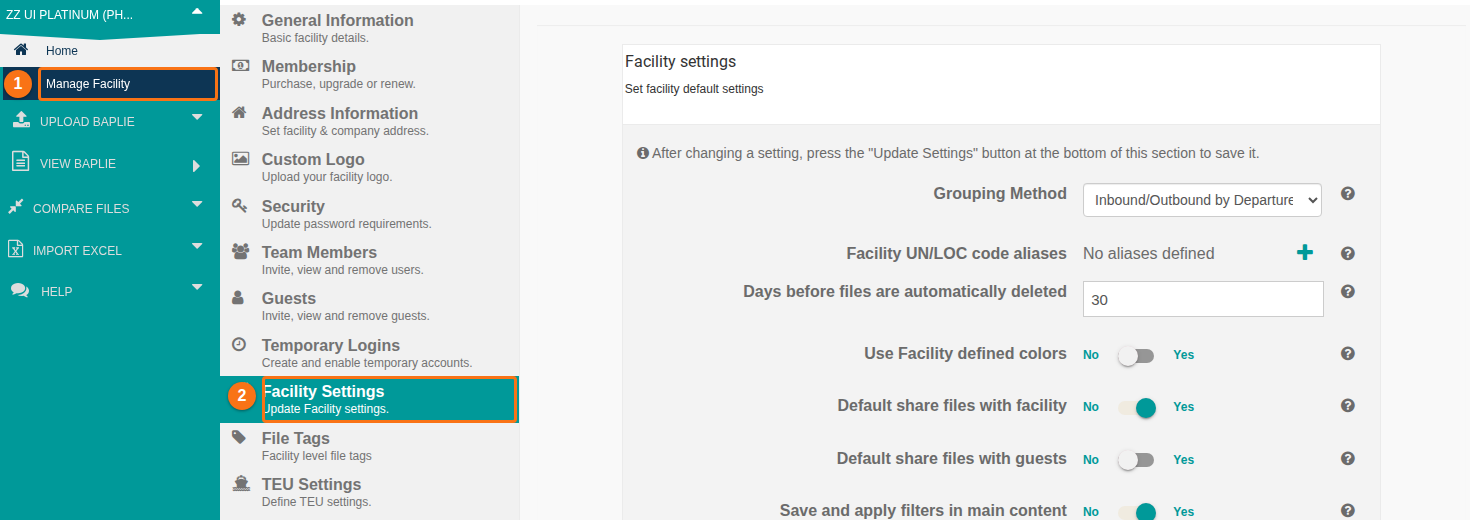
Task: Open the Security section
Action: click(370, 213)
